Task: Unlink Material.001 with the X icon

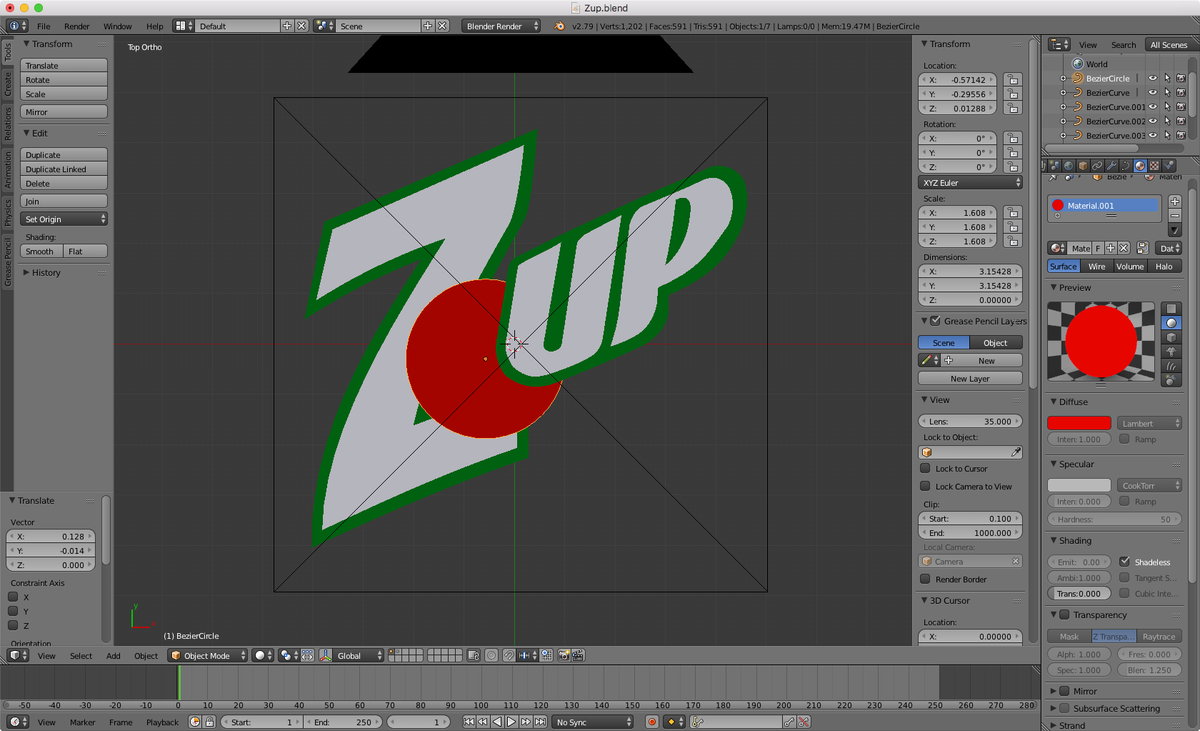Action: click(x=1123, y=248)
